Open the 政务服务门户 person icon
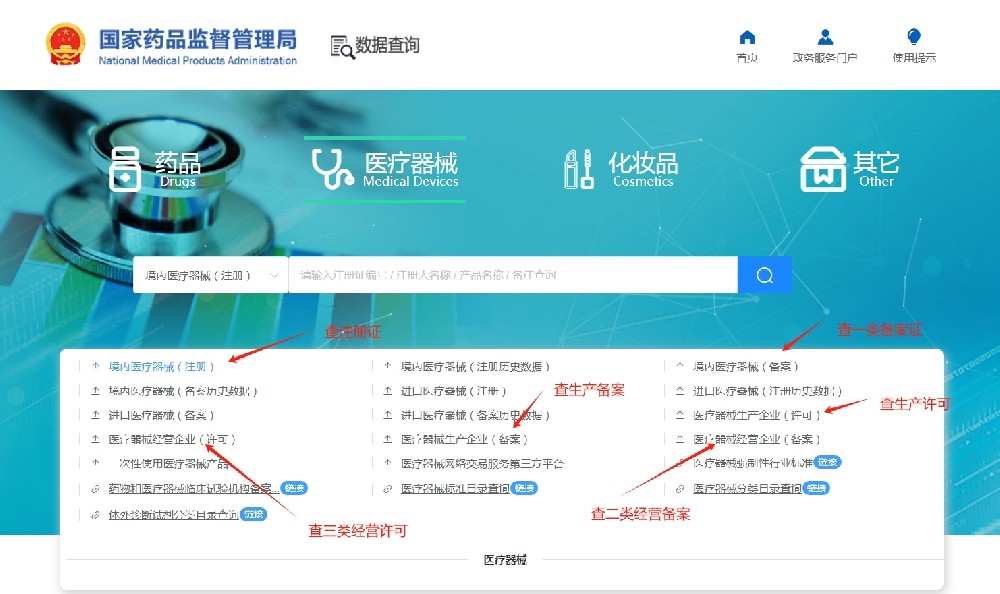 point(825,38)
